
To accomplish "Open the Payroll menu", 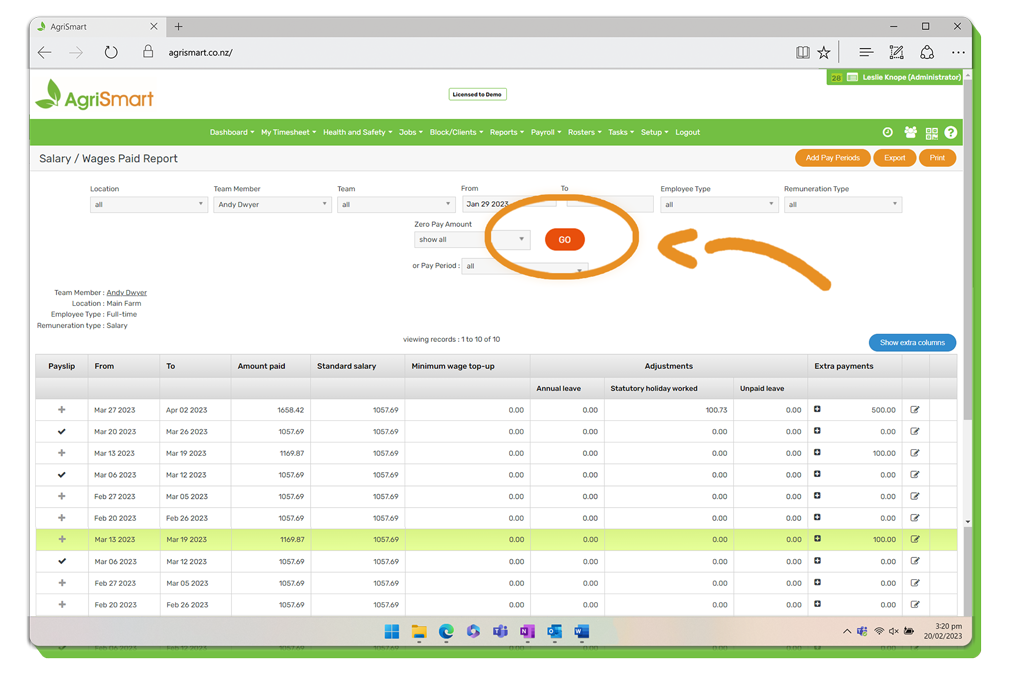I will click(545, 132).
